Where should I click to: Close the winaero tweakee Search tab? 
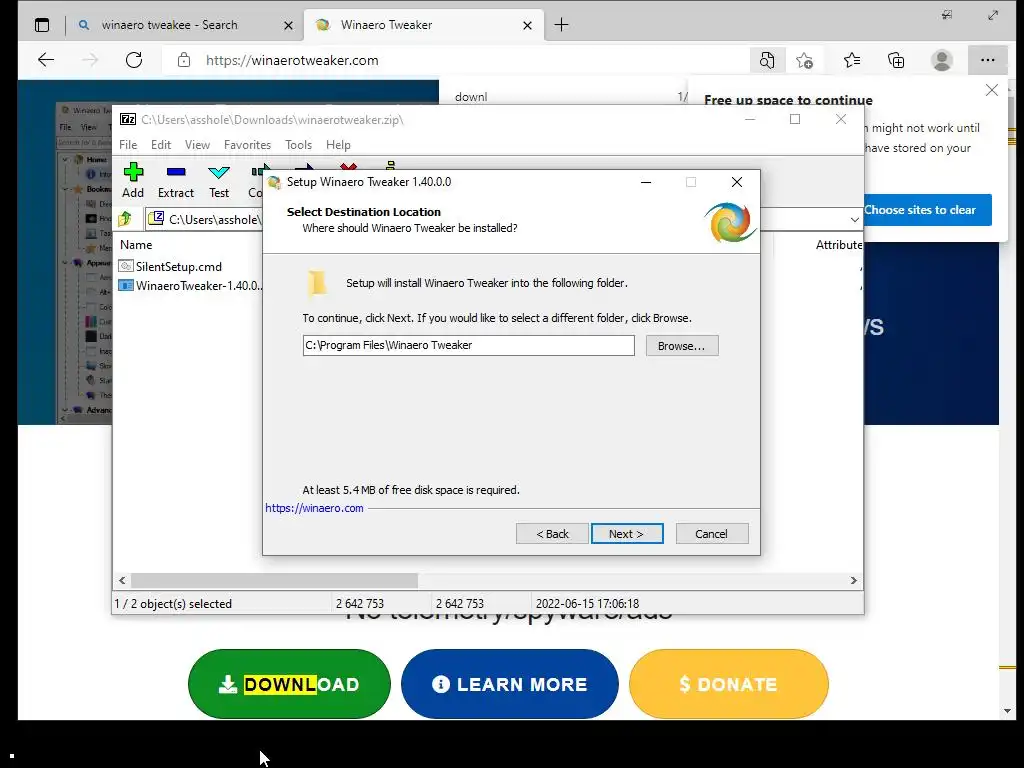point(289,25)
